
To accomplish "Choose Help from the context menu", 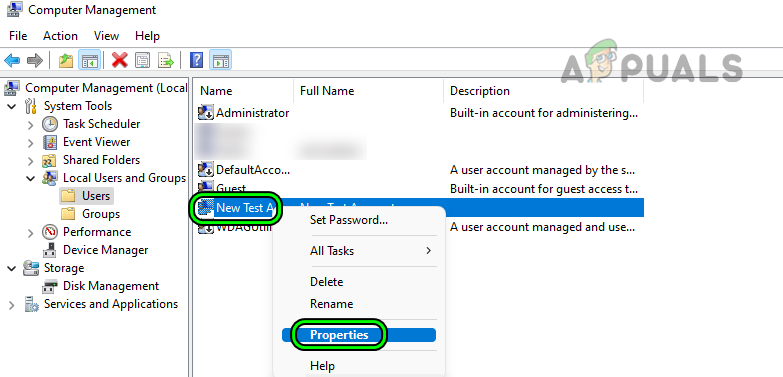I will (359, 366).
